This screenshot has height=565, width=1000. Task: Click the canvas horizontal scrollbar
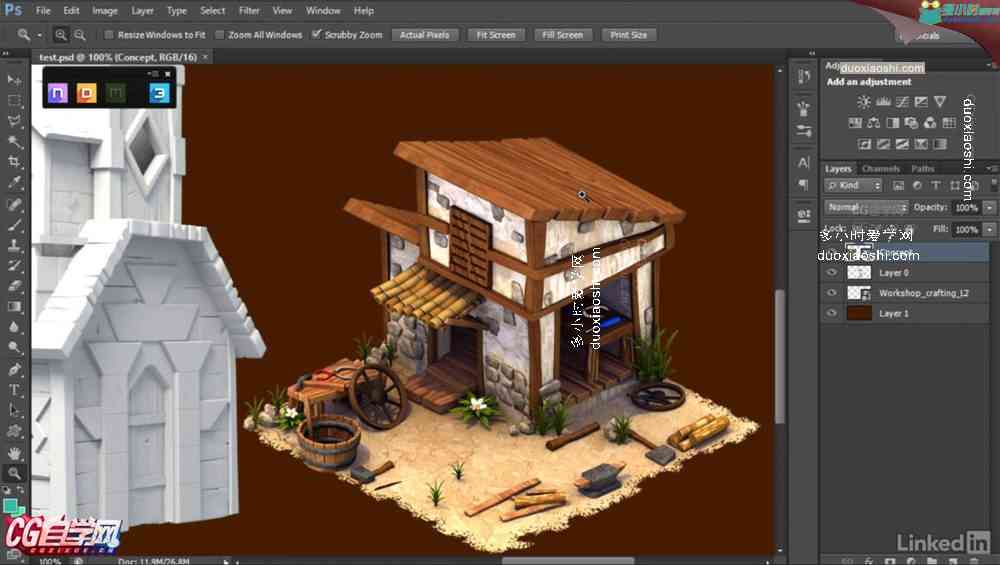[568, 561]
